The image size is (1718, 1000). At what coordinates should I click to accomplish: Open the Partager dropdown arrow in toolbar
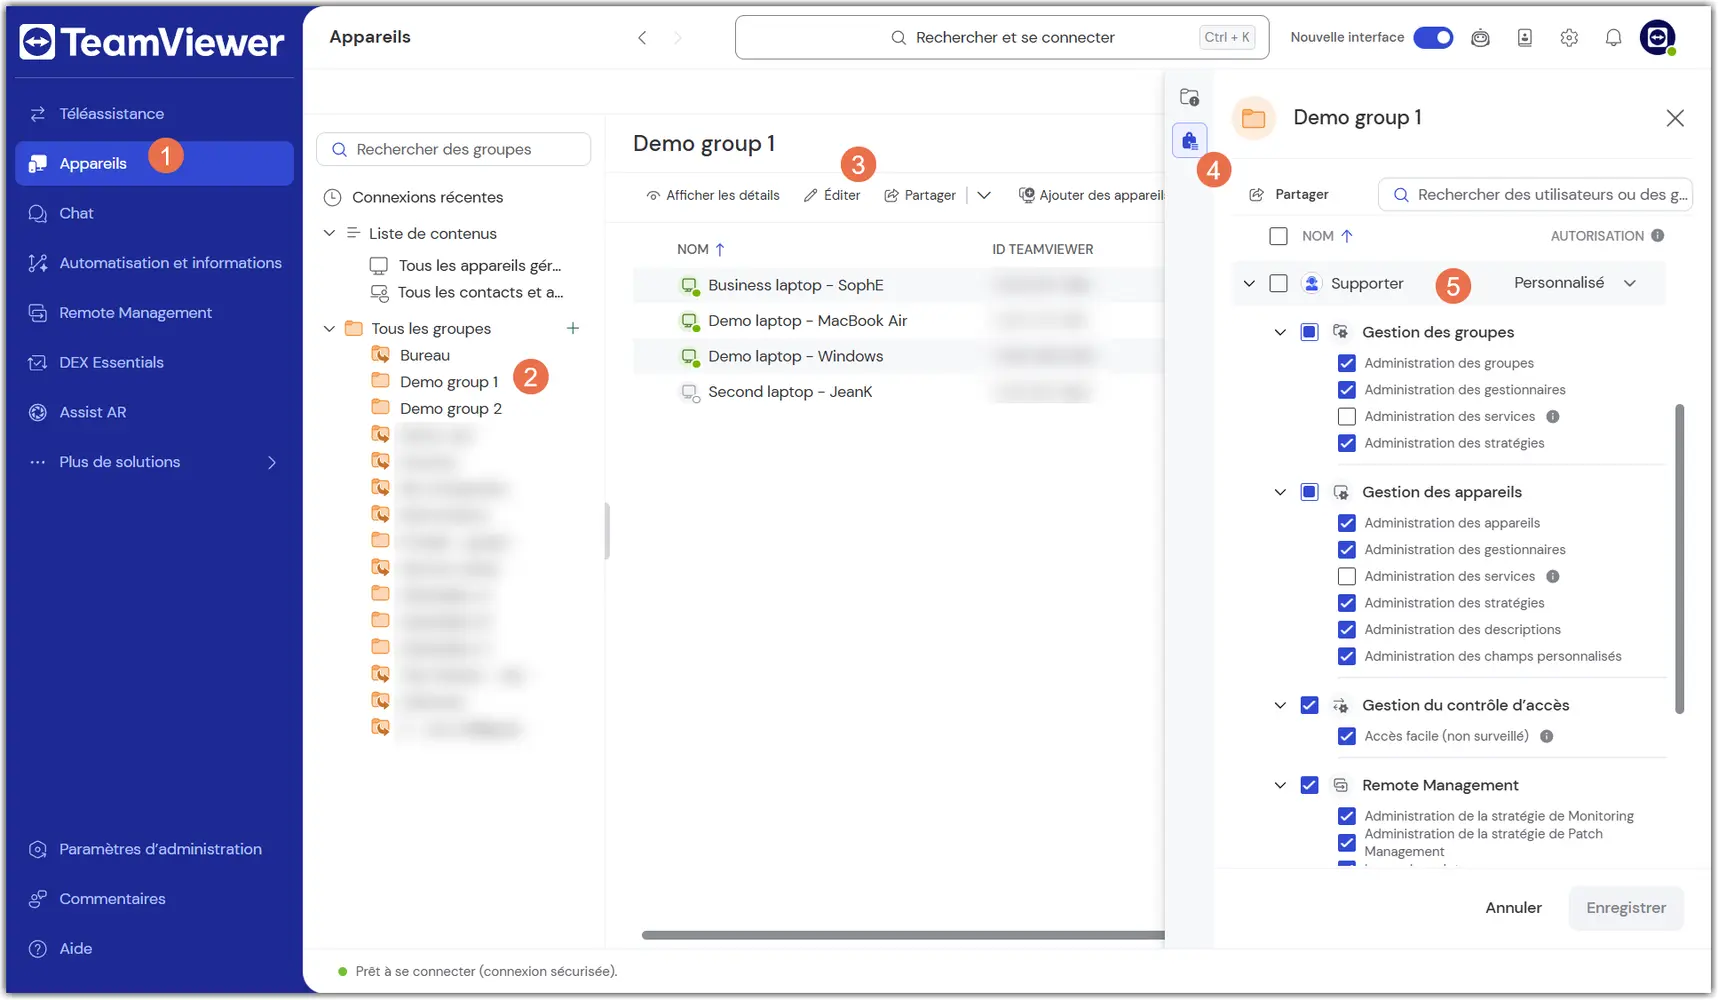(x=984, y=196)
